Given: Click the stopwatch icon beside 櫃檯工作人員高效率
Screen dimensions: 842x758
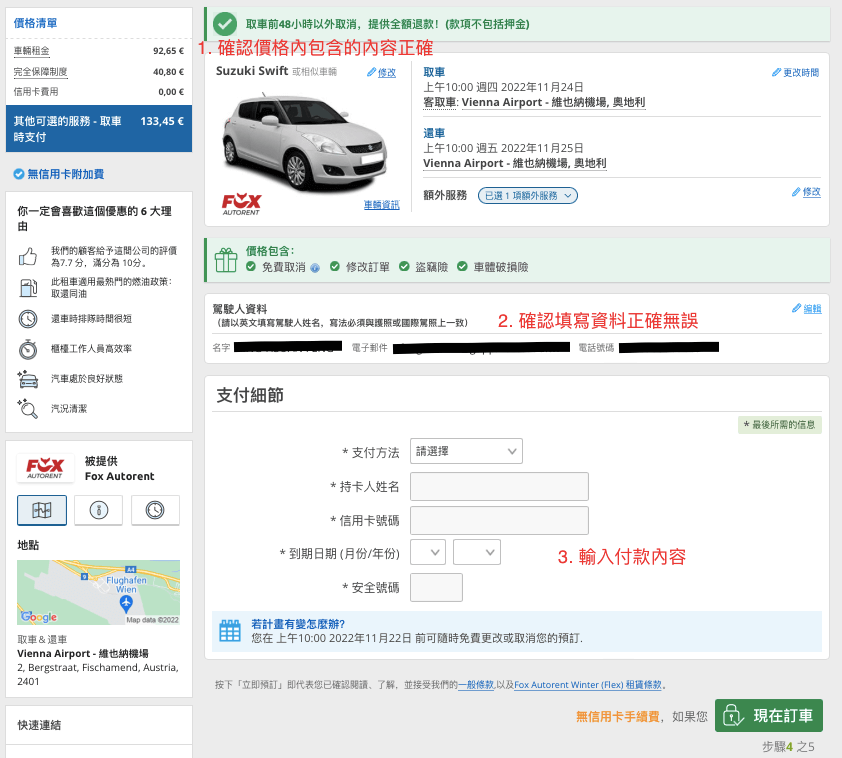Looking at the screenshot, I should (28, 349).
